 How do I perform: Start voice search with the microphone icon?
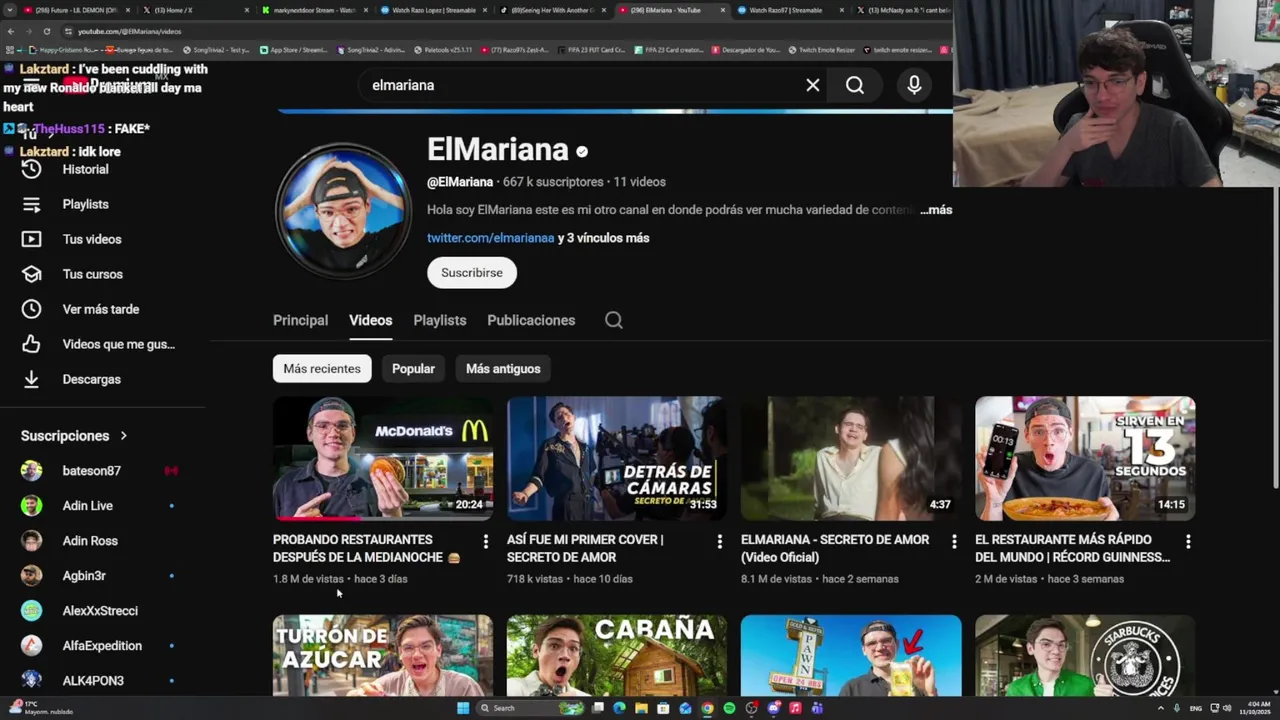(x=914, y=85)
